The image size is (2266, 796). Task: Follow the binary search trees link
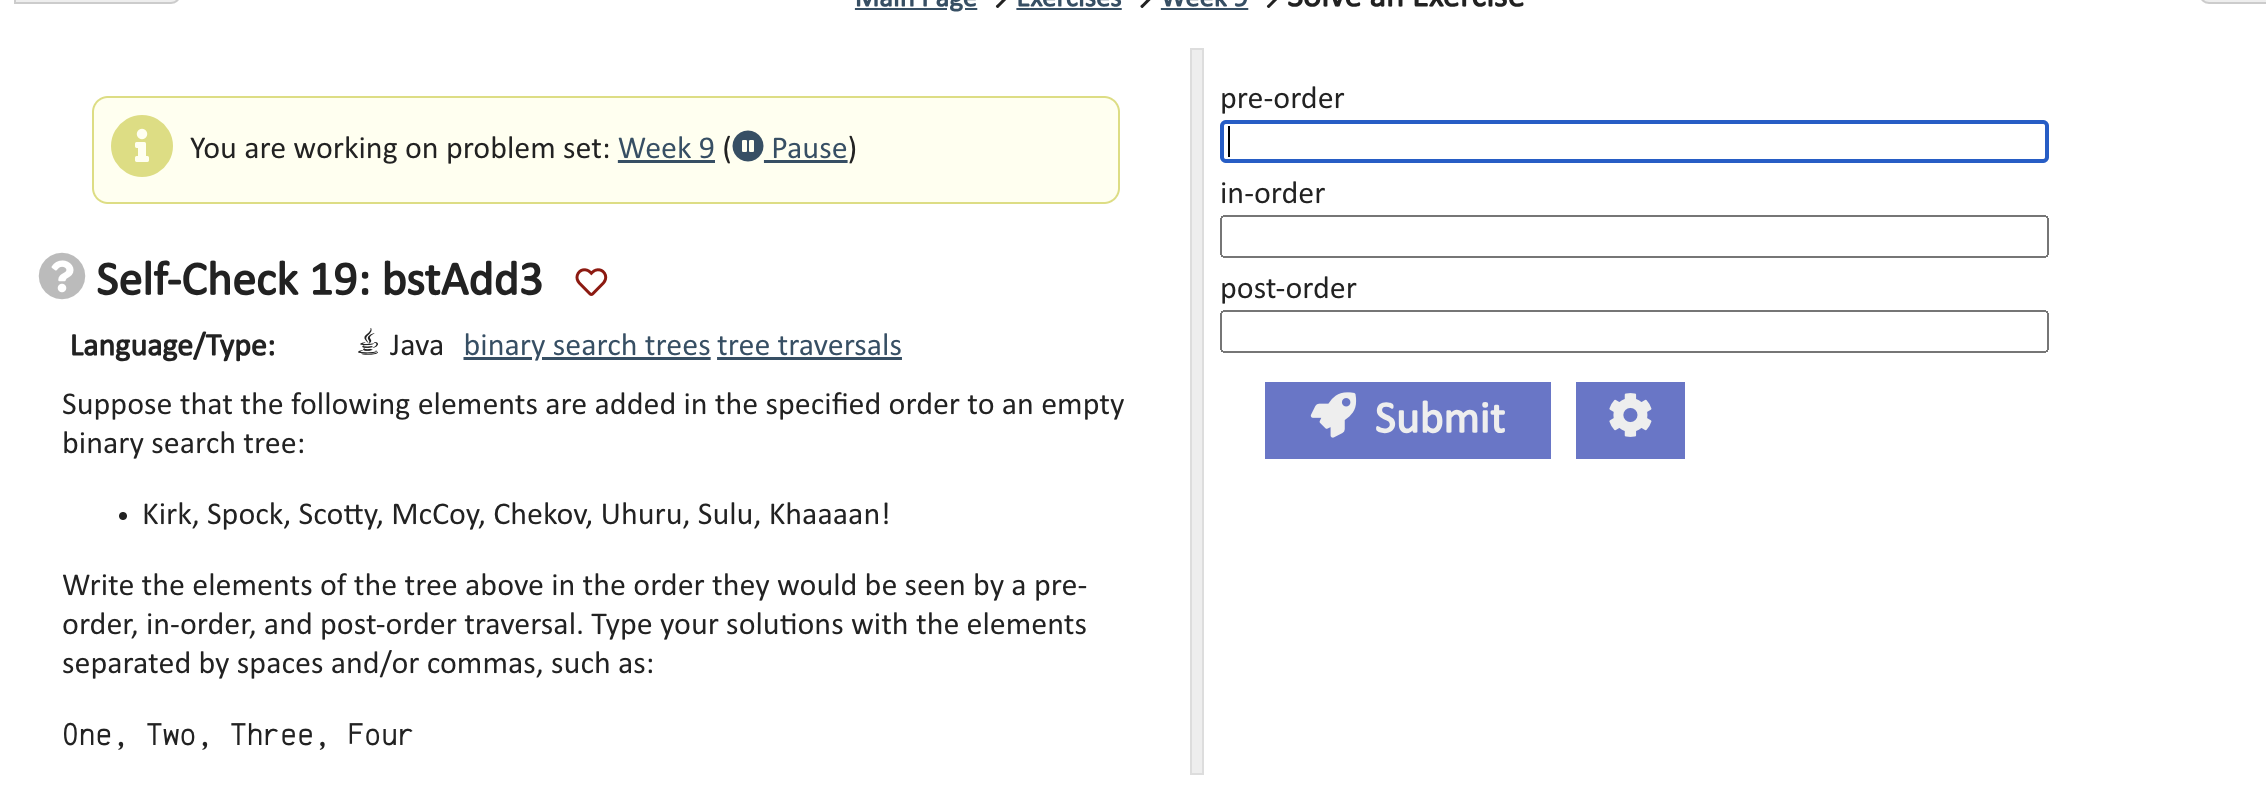(x=586, y=345)
